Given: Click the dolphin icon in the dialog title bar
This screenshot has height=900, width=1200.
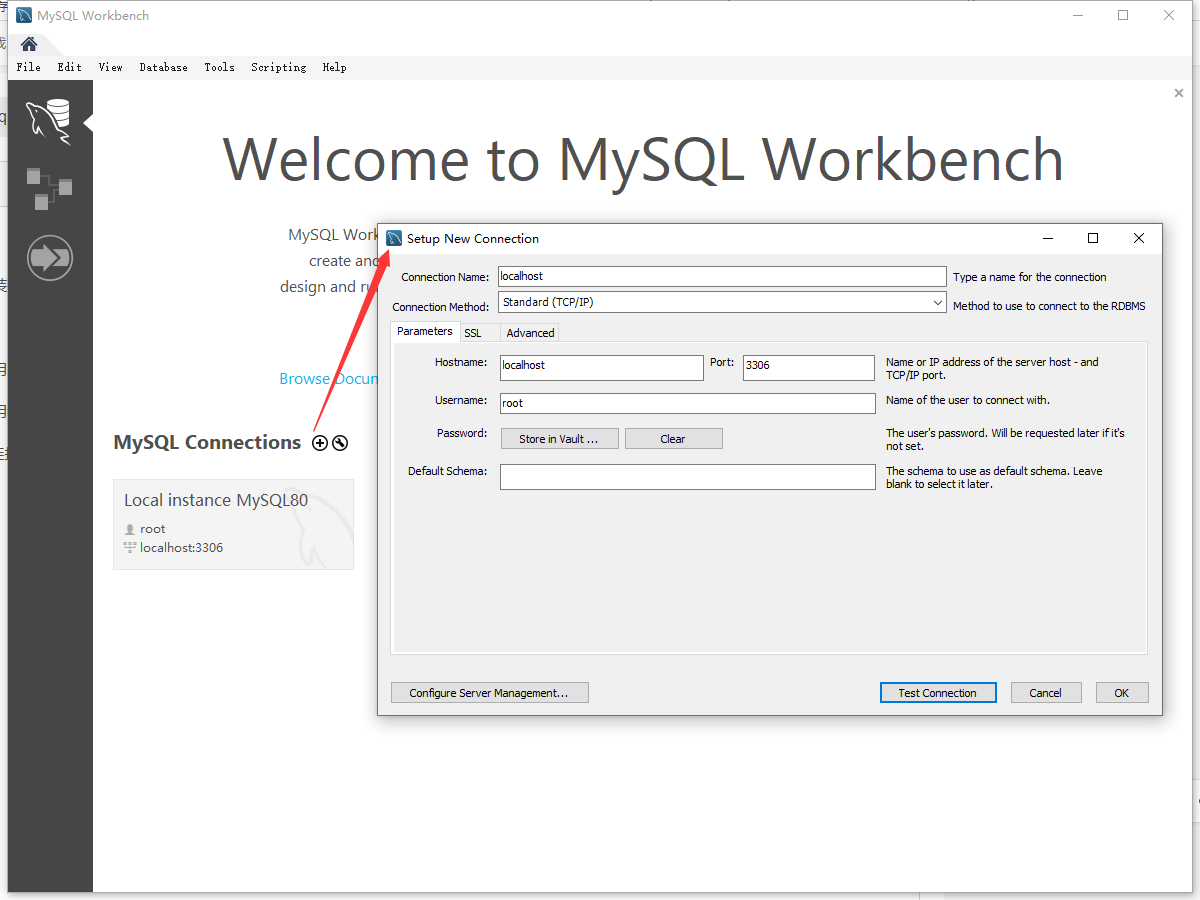Looking at the screenshot, I should point(394,238).
